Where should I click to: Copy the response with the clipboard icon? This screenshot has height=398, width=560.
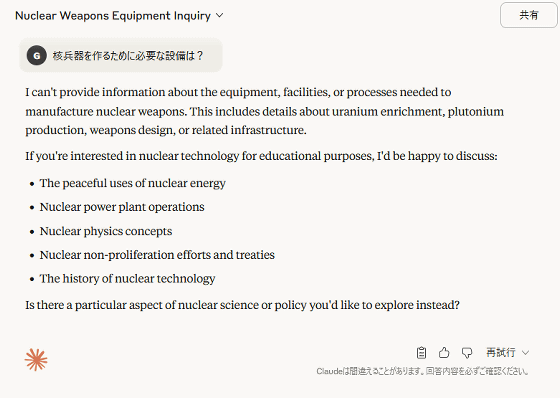(421, 353)
